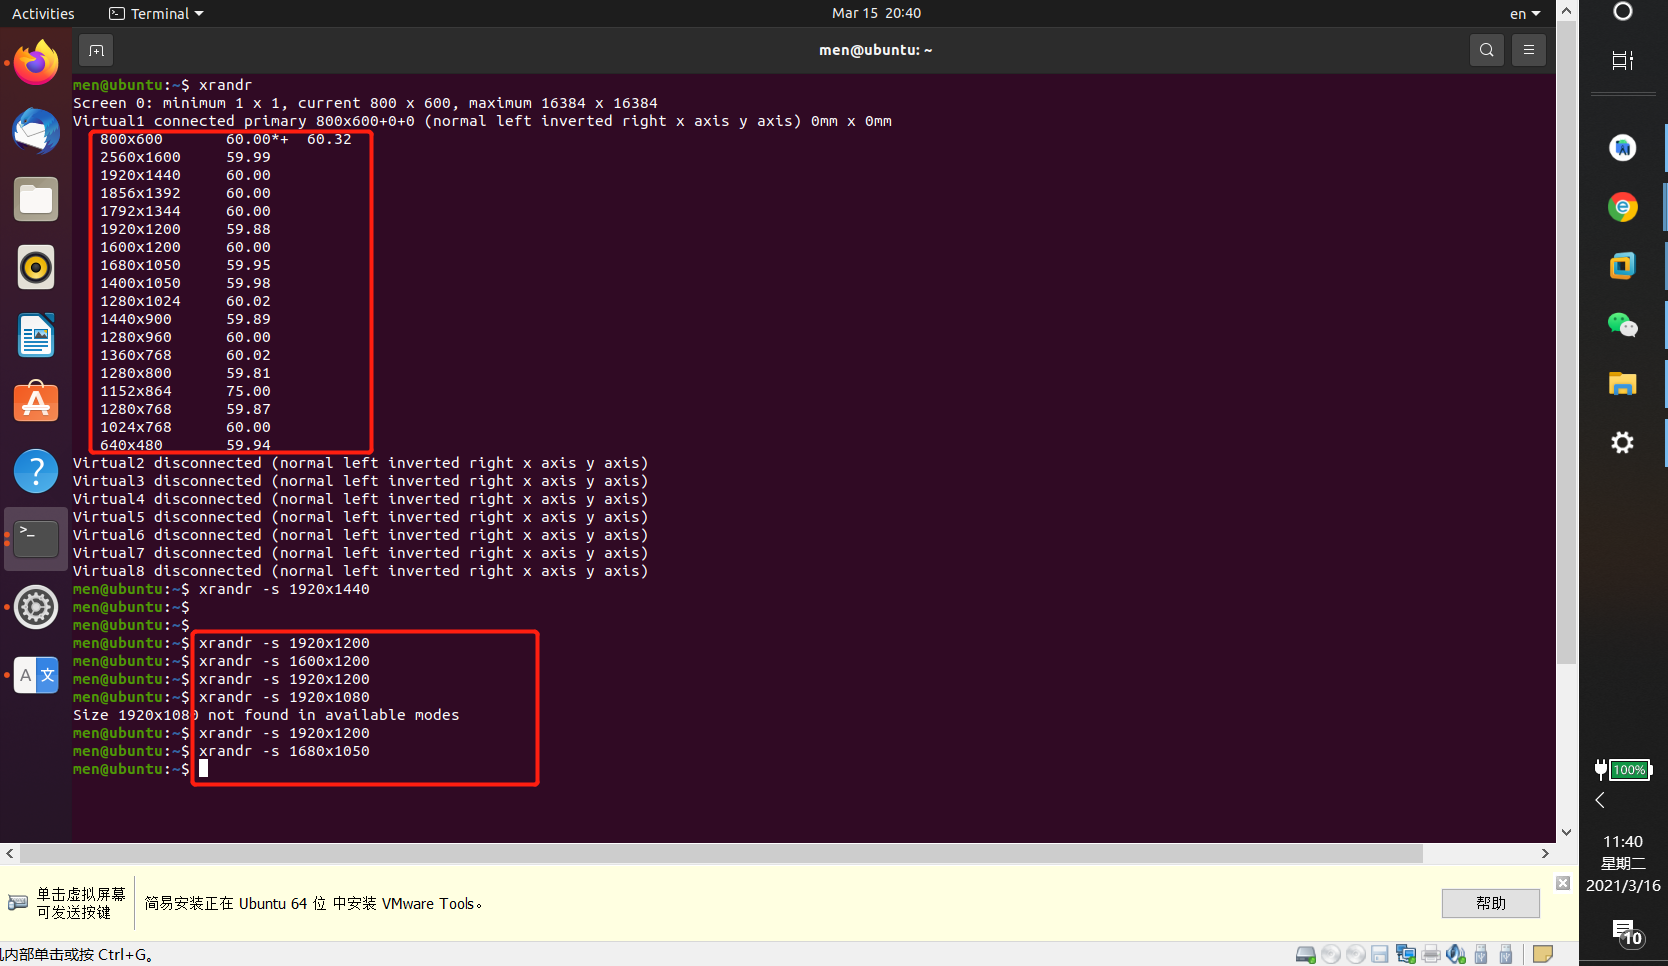Click the second CD/DVD drive status icon

click(1355, 954)
